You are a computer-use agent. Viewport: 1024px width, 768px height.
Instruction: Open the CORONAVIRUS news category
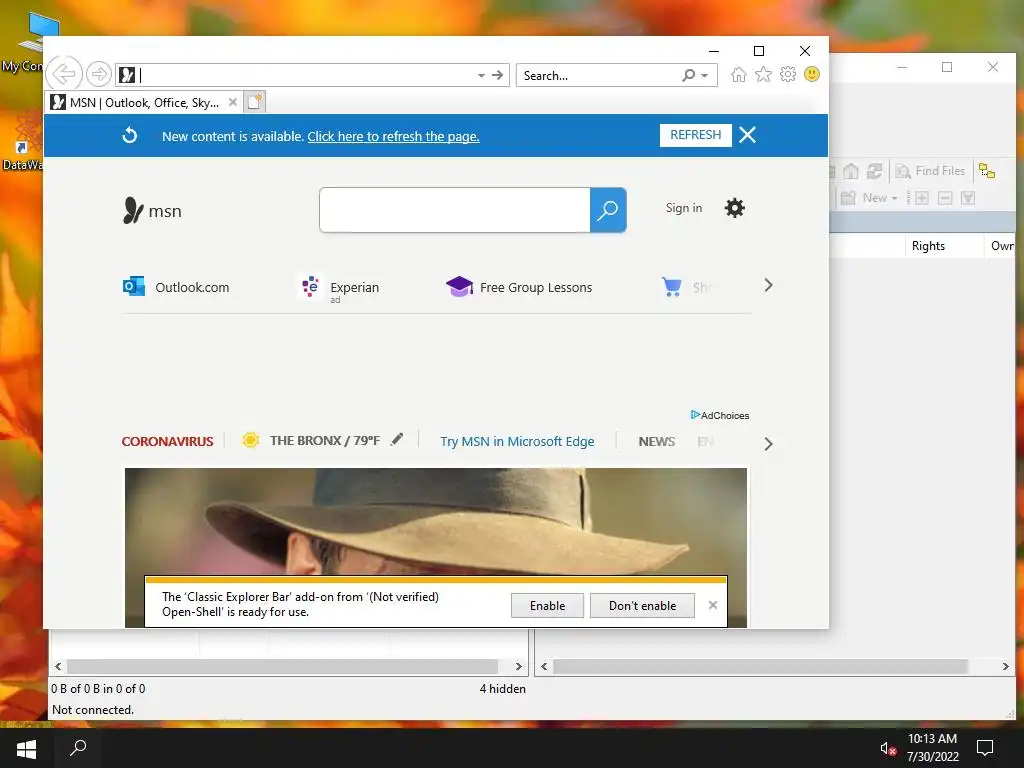[x=167, y=441]
